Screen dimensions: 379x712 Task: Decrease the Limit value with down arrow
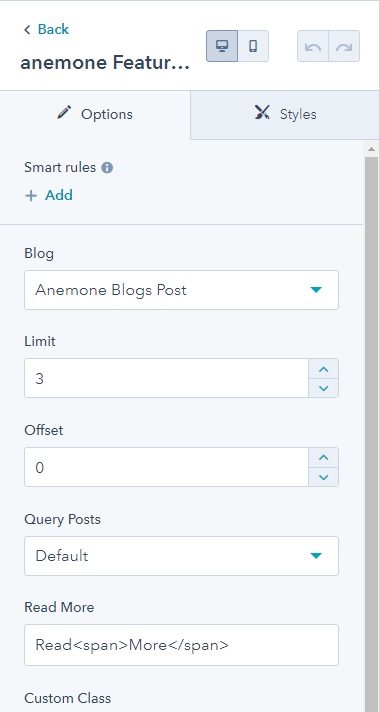[324, 388]
